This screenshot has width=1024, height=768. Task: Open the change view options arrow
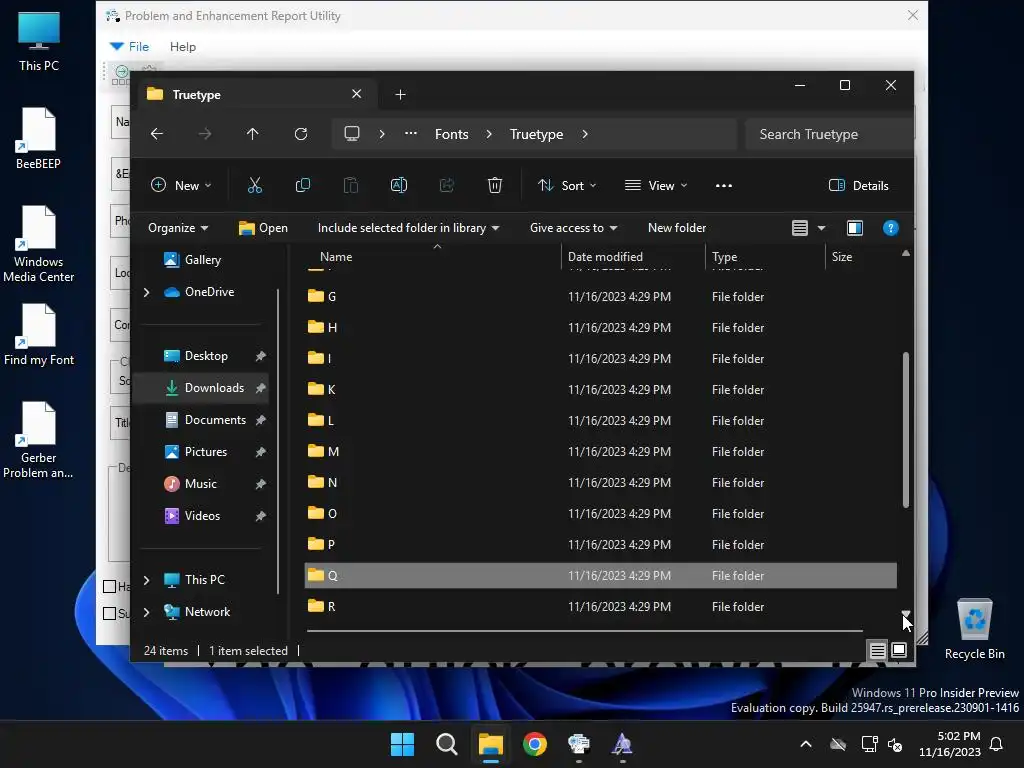822,228
